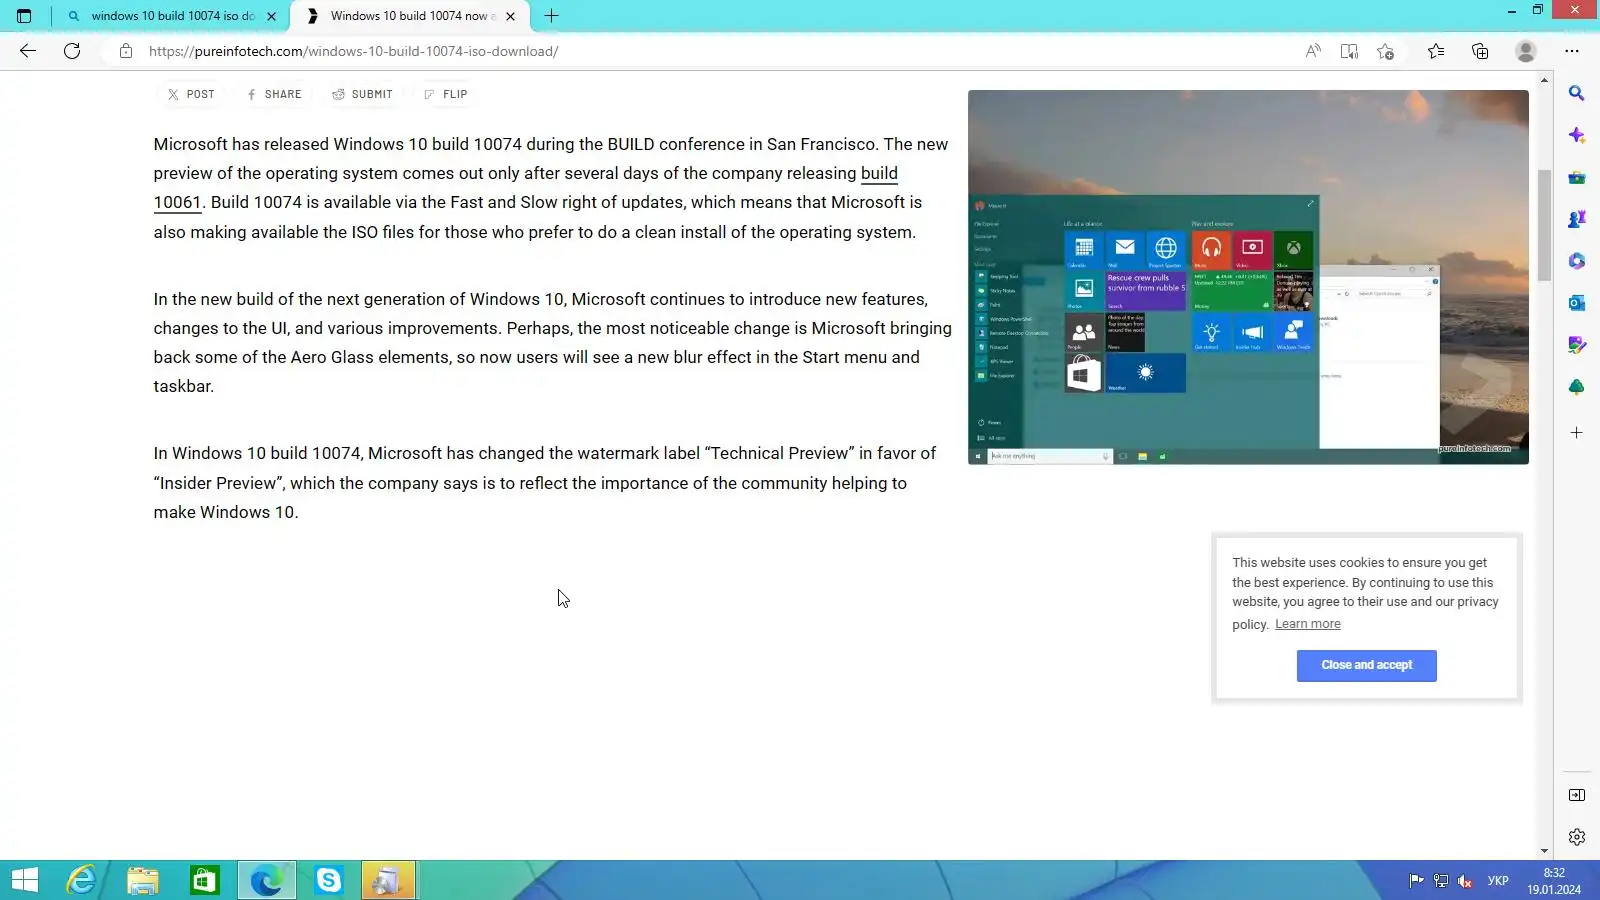Click the Reddit SUBMIT button
The height and width of the screenshot is (900, 1600).
[x=362, y=94]
